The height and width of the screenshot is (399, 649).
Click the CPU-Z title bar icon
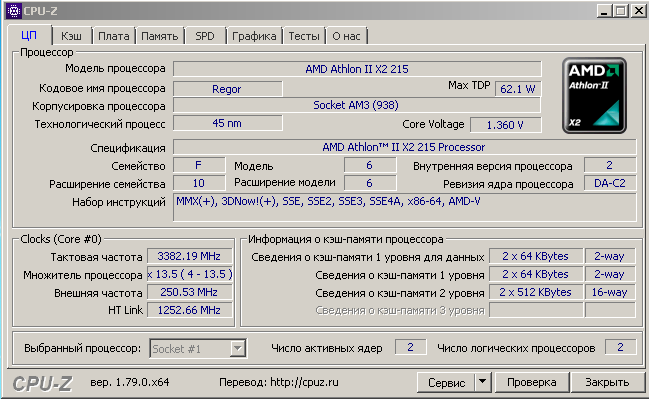click(x=14, y=11)
